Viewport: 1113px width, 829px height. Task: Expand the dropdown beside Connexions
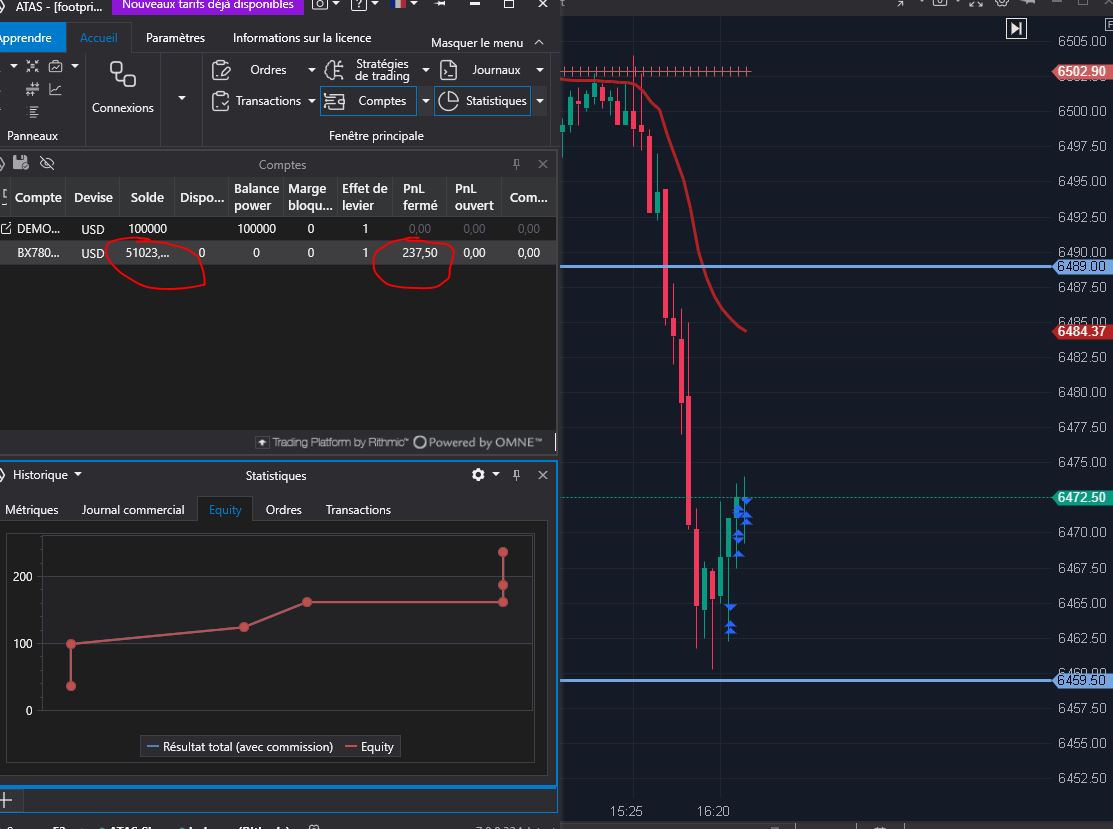point(182,98)
